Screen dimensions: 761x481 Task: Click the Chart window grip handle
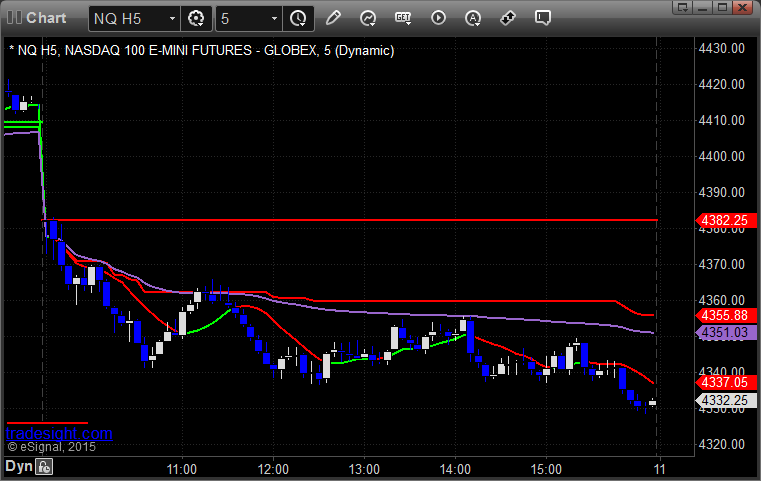(14, 18)
